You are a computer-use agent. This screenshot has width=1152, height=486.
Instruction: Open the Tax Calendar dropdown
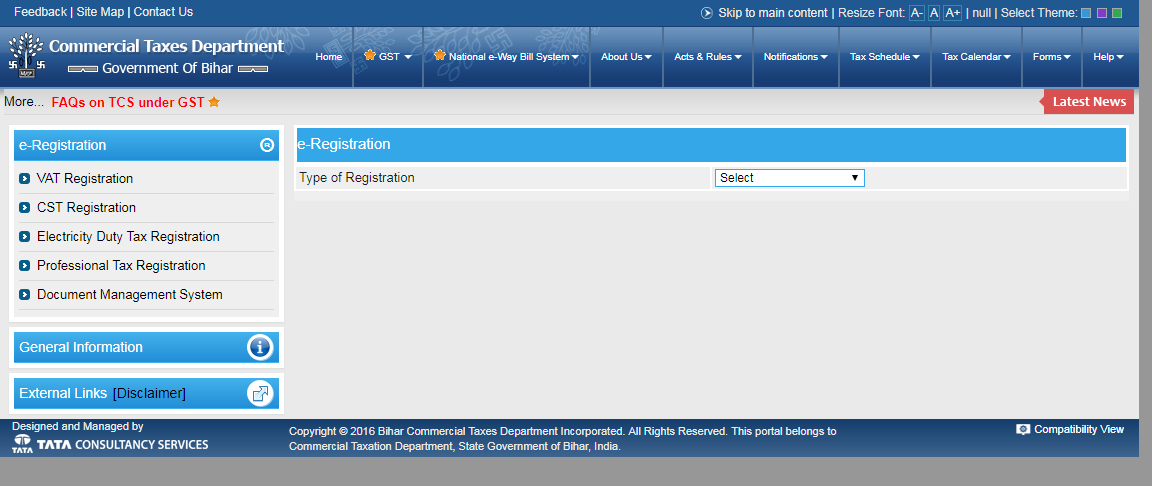(x=976, y=57)
